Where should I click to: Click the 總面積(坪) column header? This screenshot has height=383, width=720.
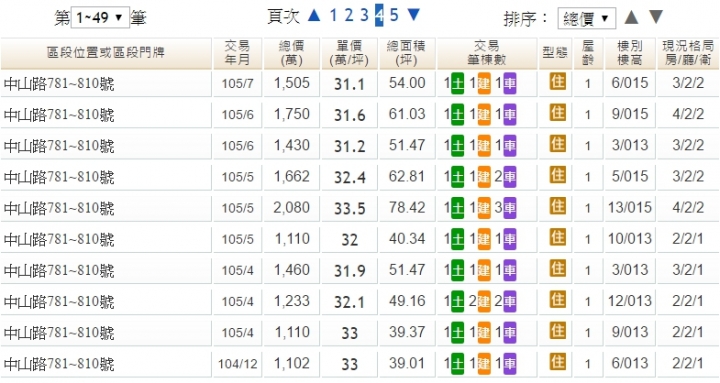pos(407,53)
